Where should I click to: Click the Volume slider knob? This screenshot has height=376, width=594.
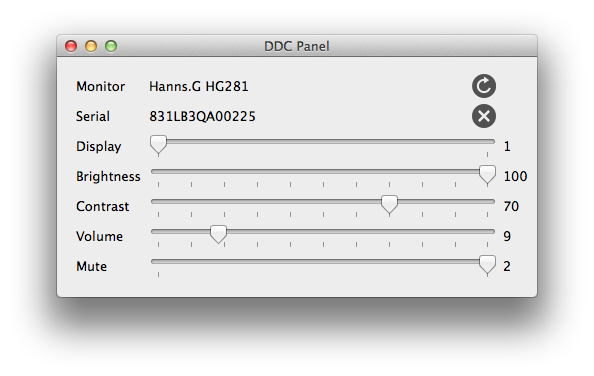[x=218, y=234]
